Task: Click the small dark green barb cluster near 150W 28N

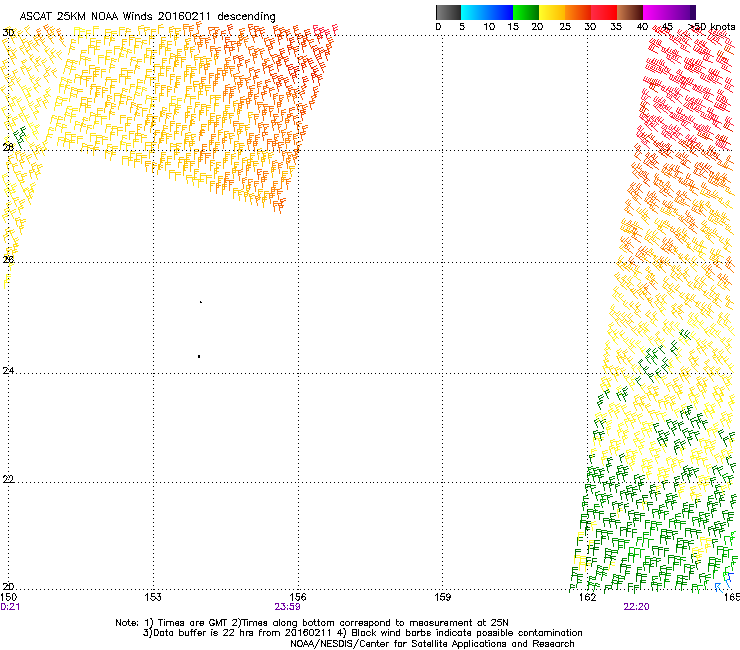Action: (x=20, y=137)
